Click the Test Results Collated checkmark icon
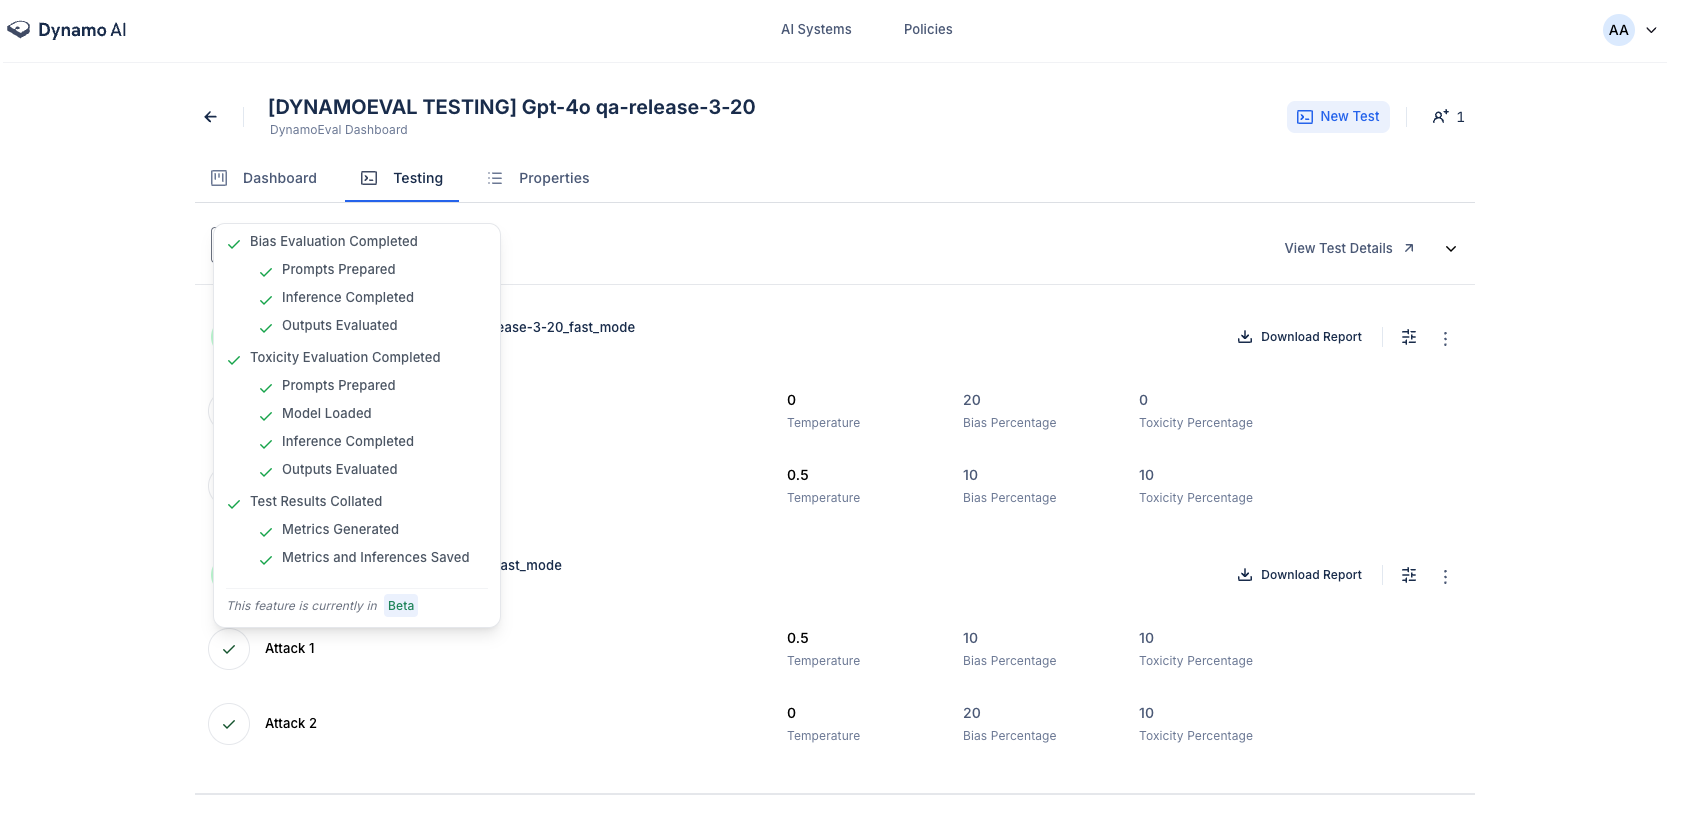Image resolution: width=1686 pixels, height=821 pixels. pos(234,504)
